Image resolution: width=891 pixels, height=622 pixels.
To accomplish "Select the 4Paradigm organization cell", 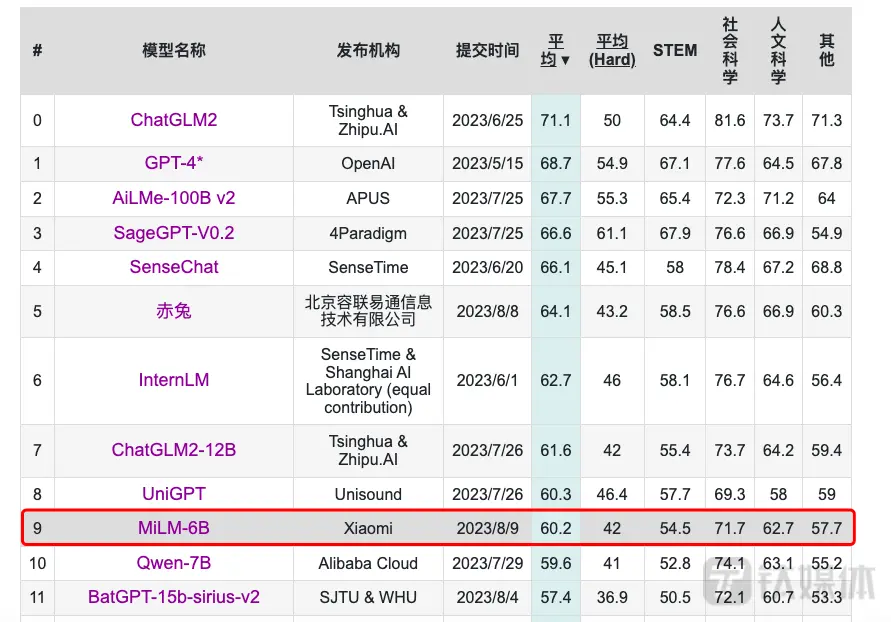I will pyautogui.click(x=368, y=233).
